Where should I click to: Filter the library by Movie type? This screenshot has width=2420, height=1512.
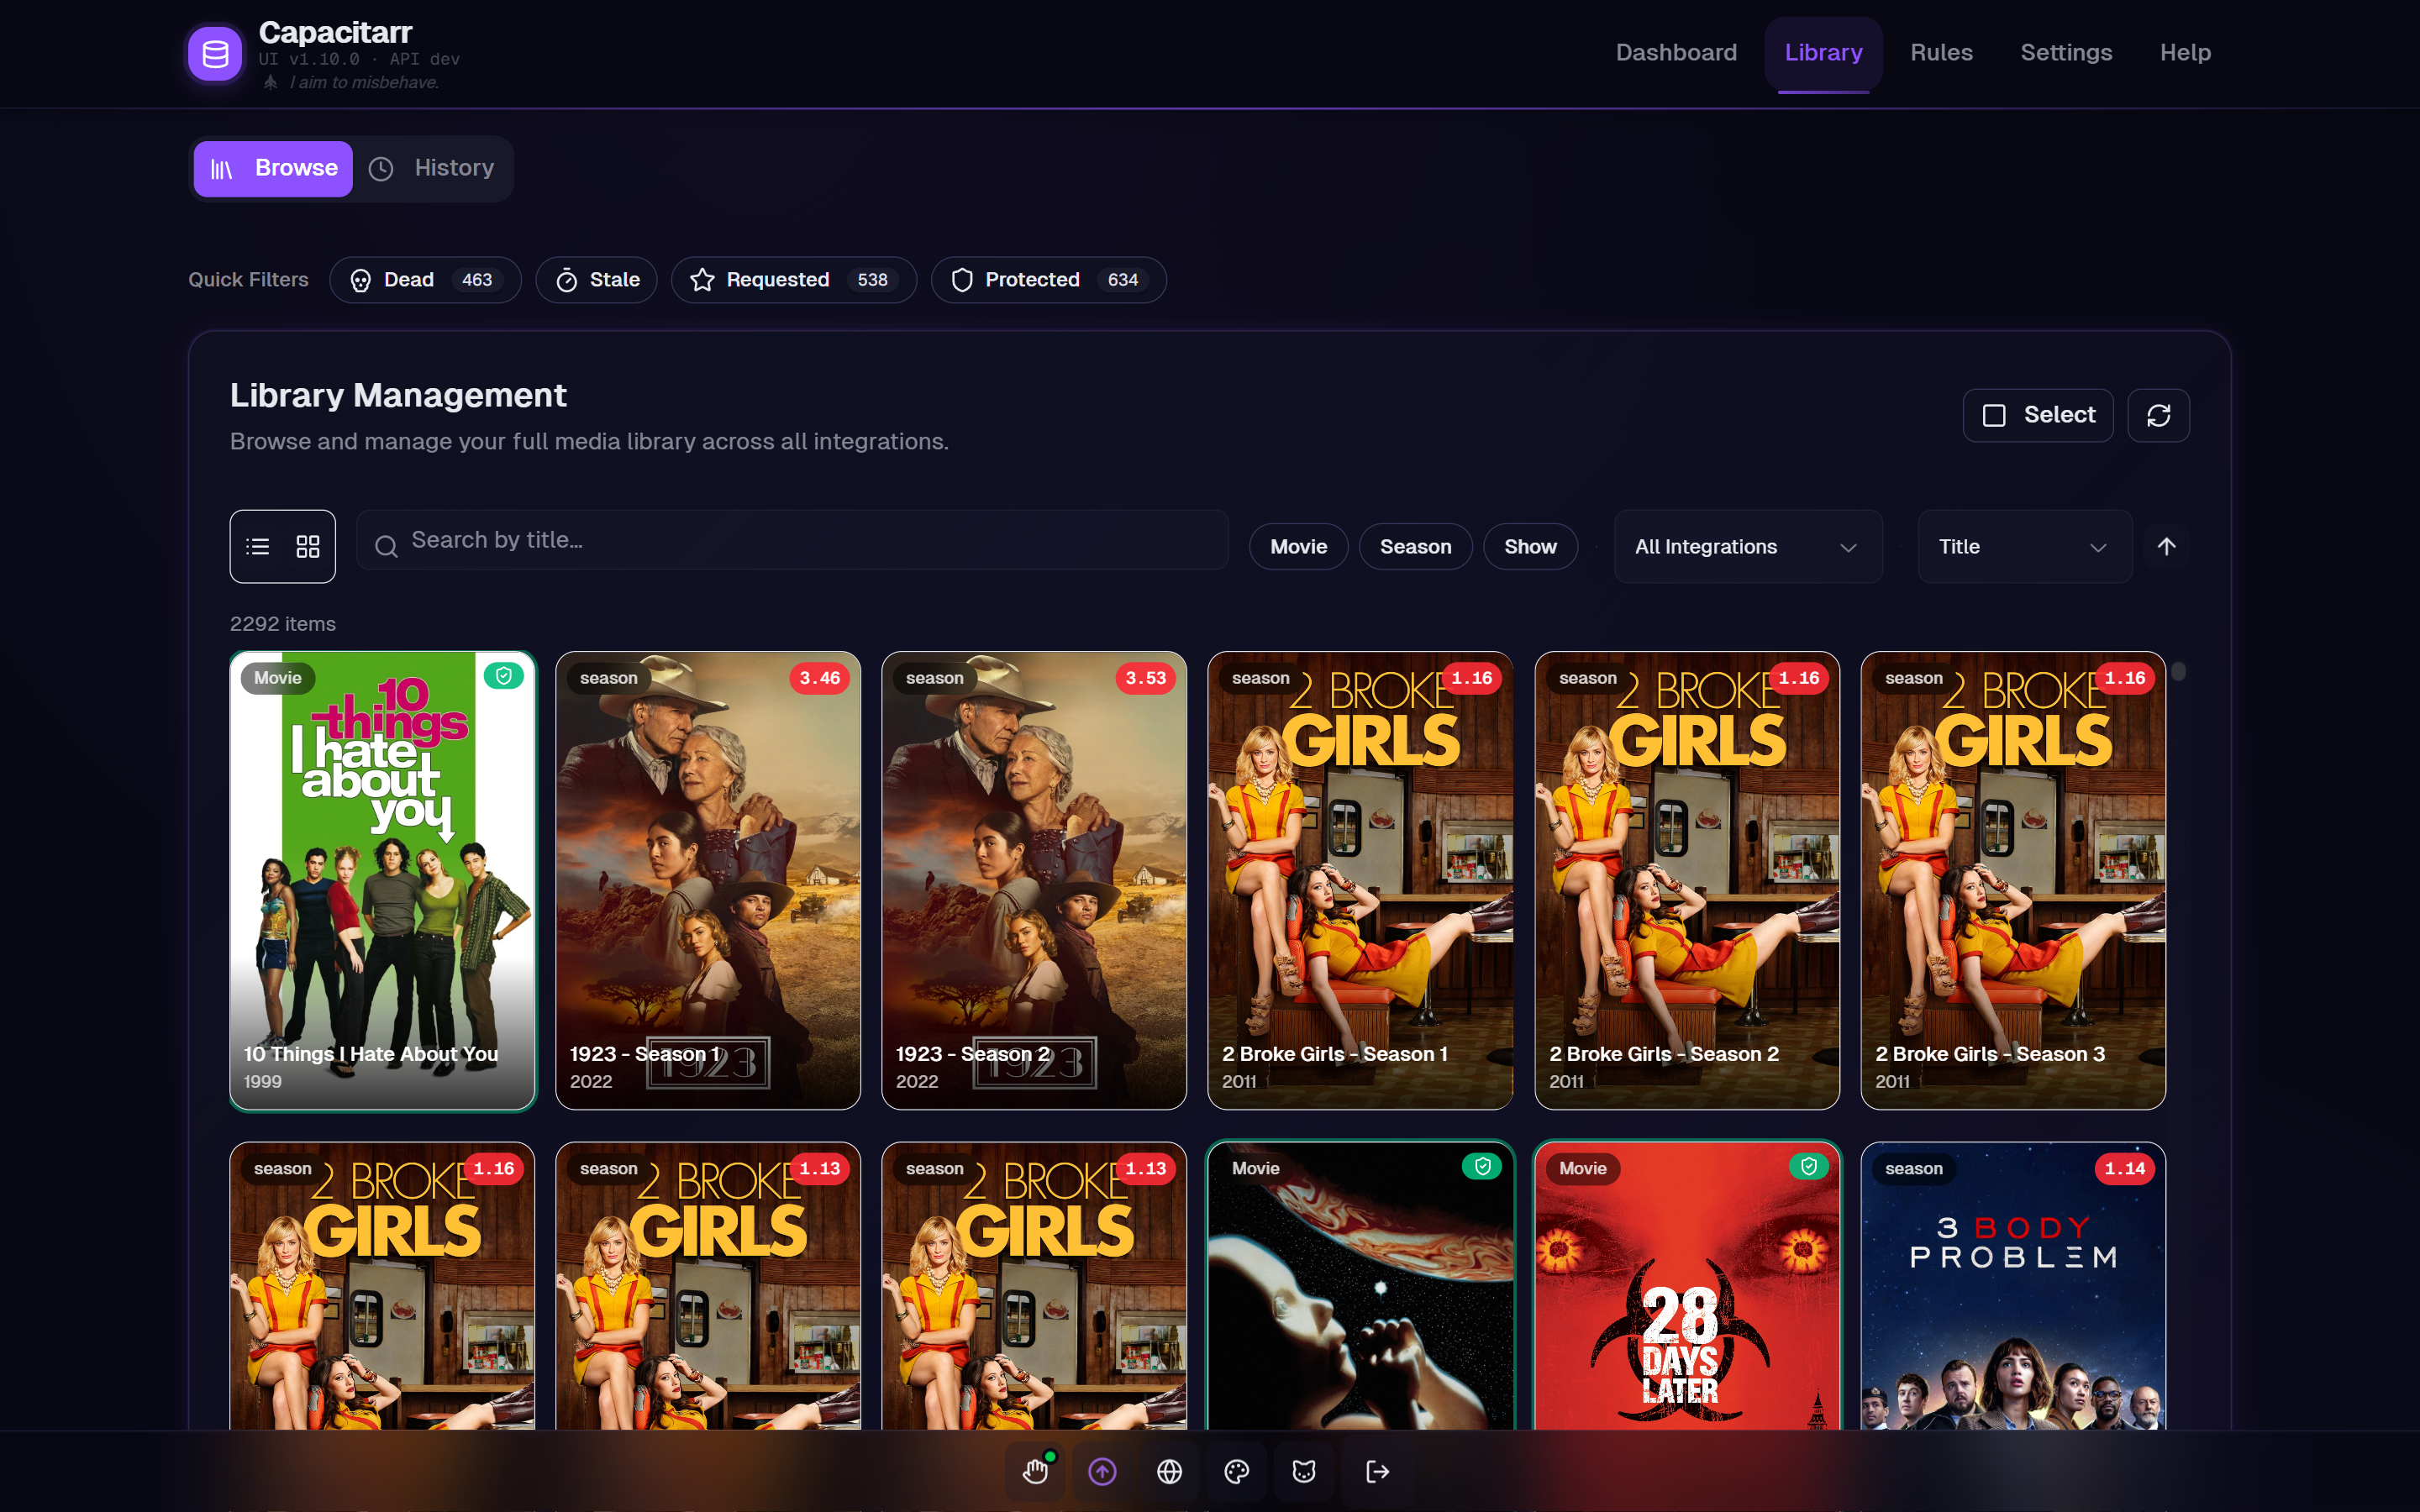point(1298,547)
